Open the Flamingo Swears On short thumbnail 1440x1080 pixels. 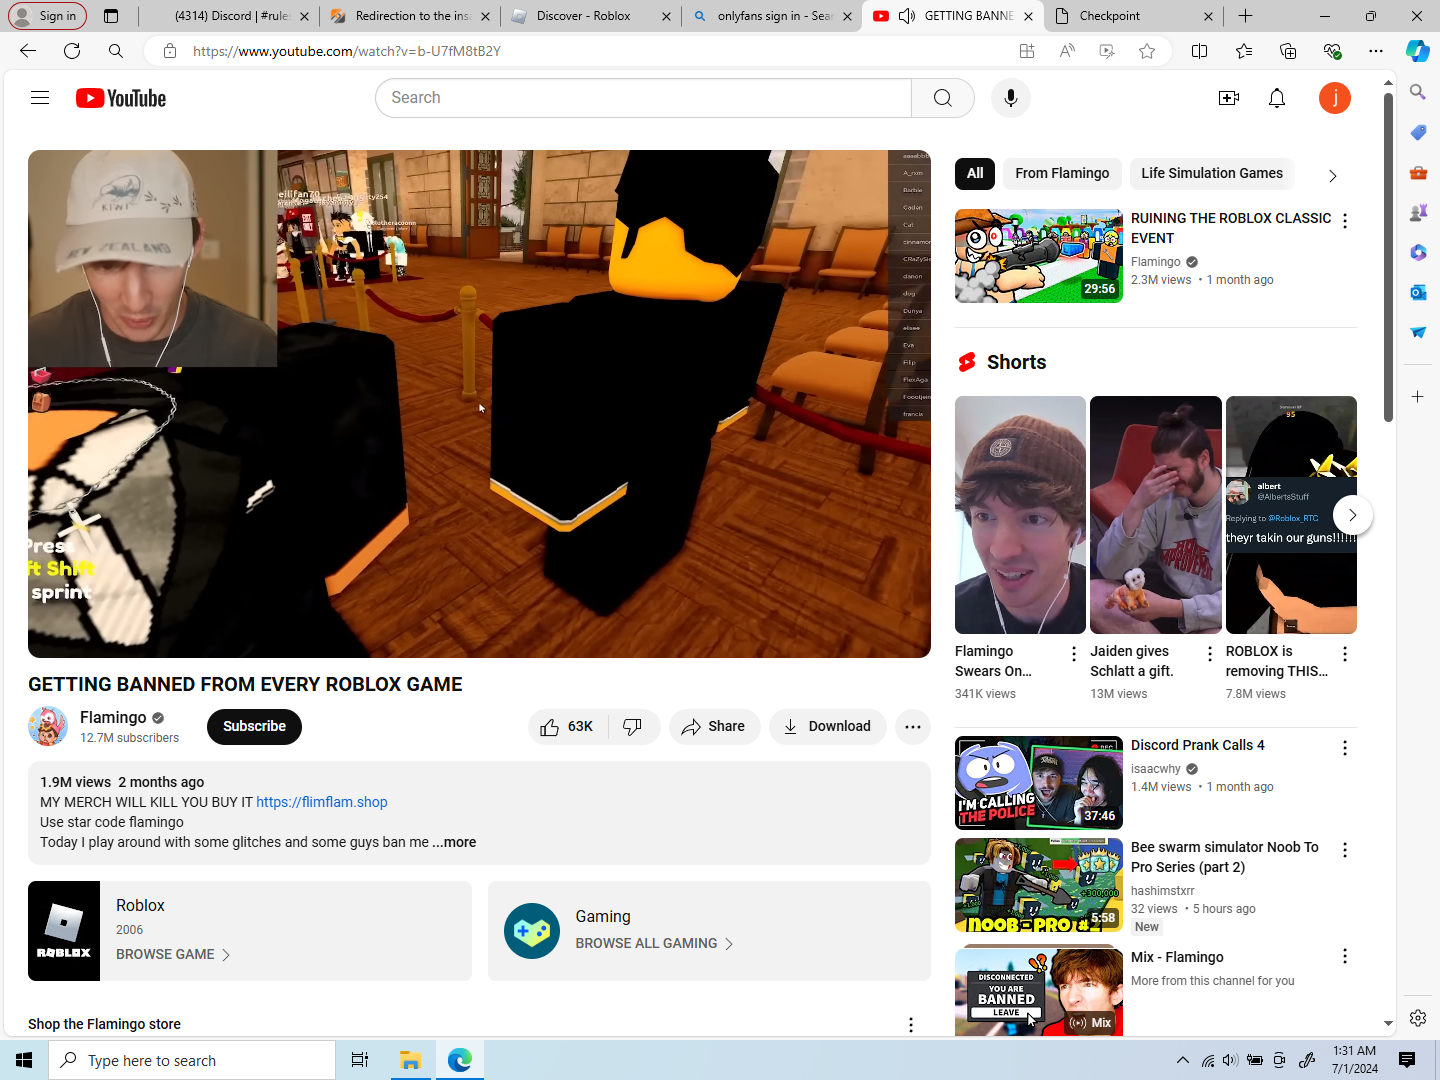coord(1020,515)
